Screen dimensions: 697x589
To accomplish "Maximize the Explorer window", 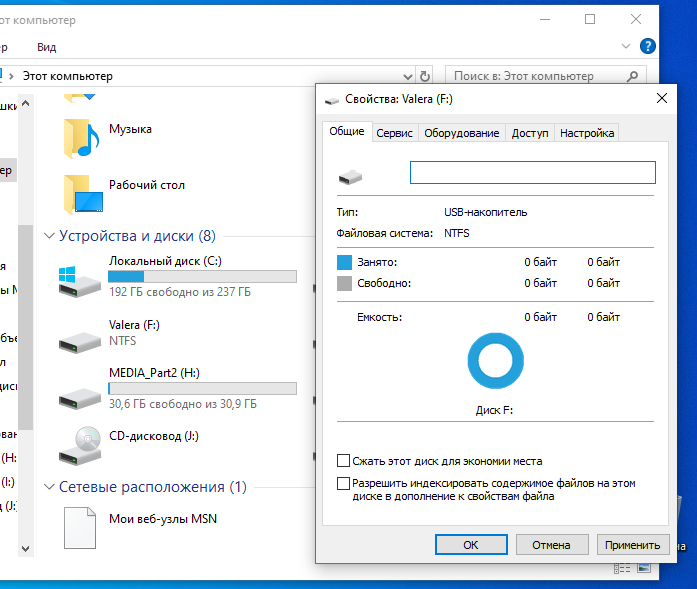I will (x=590, y=19).
